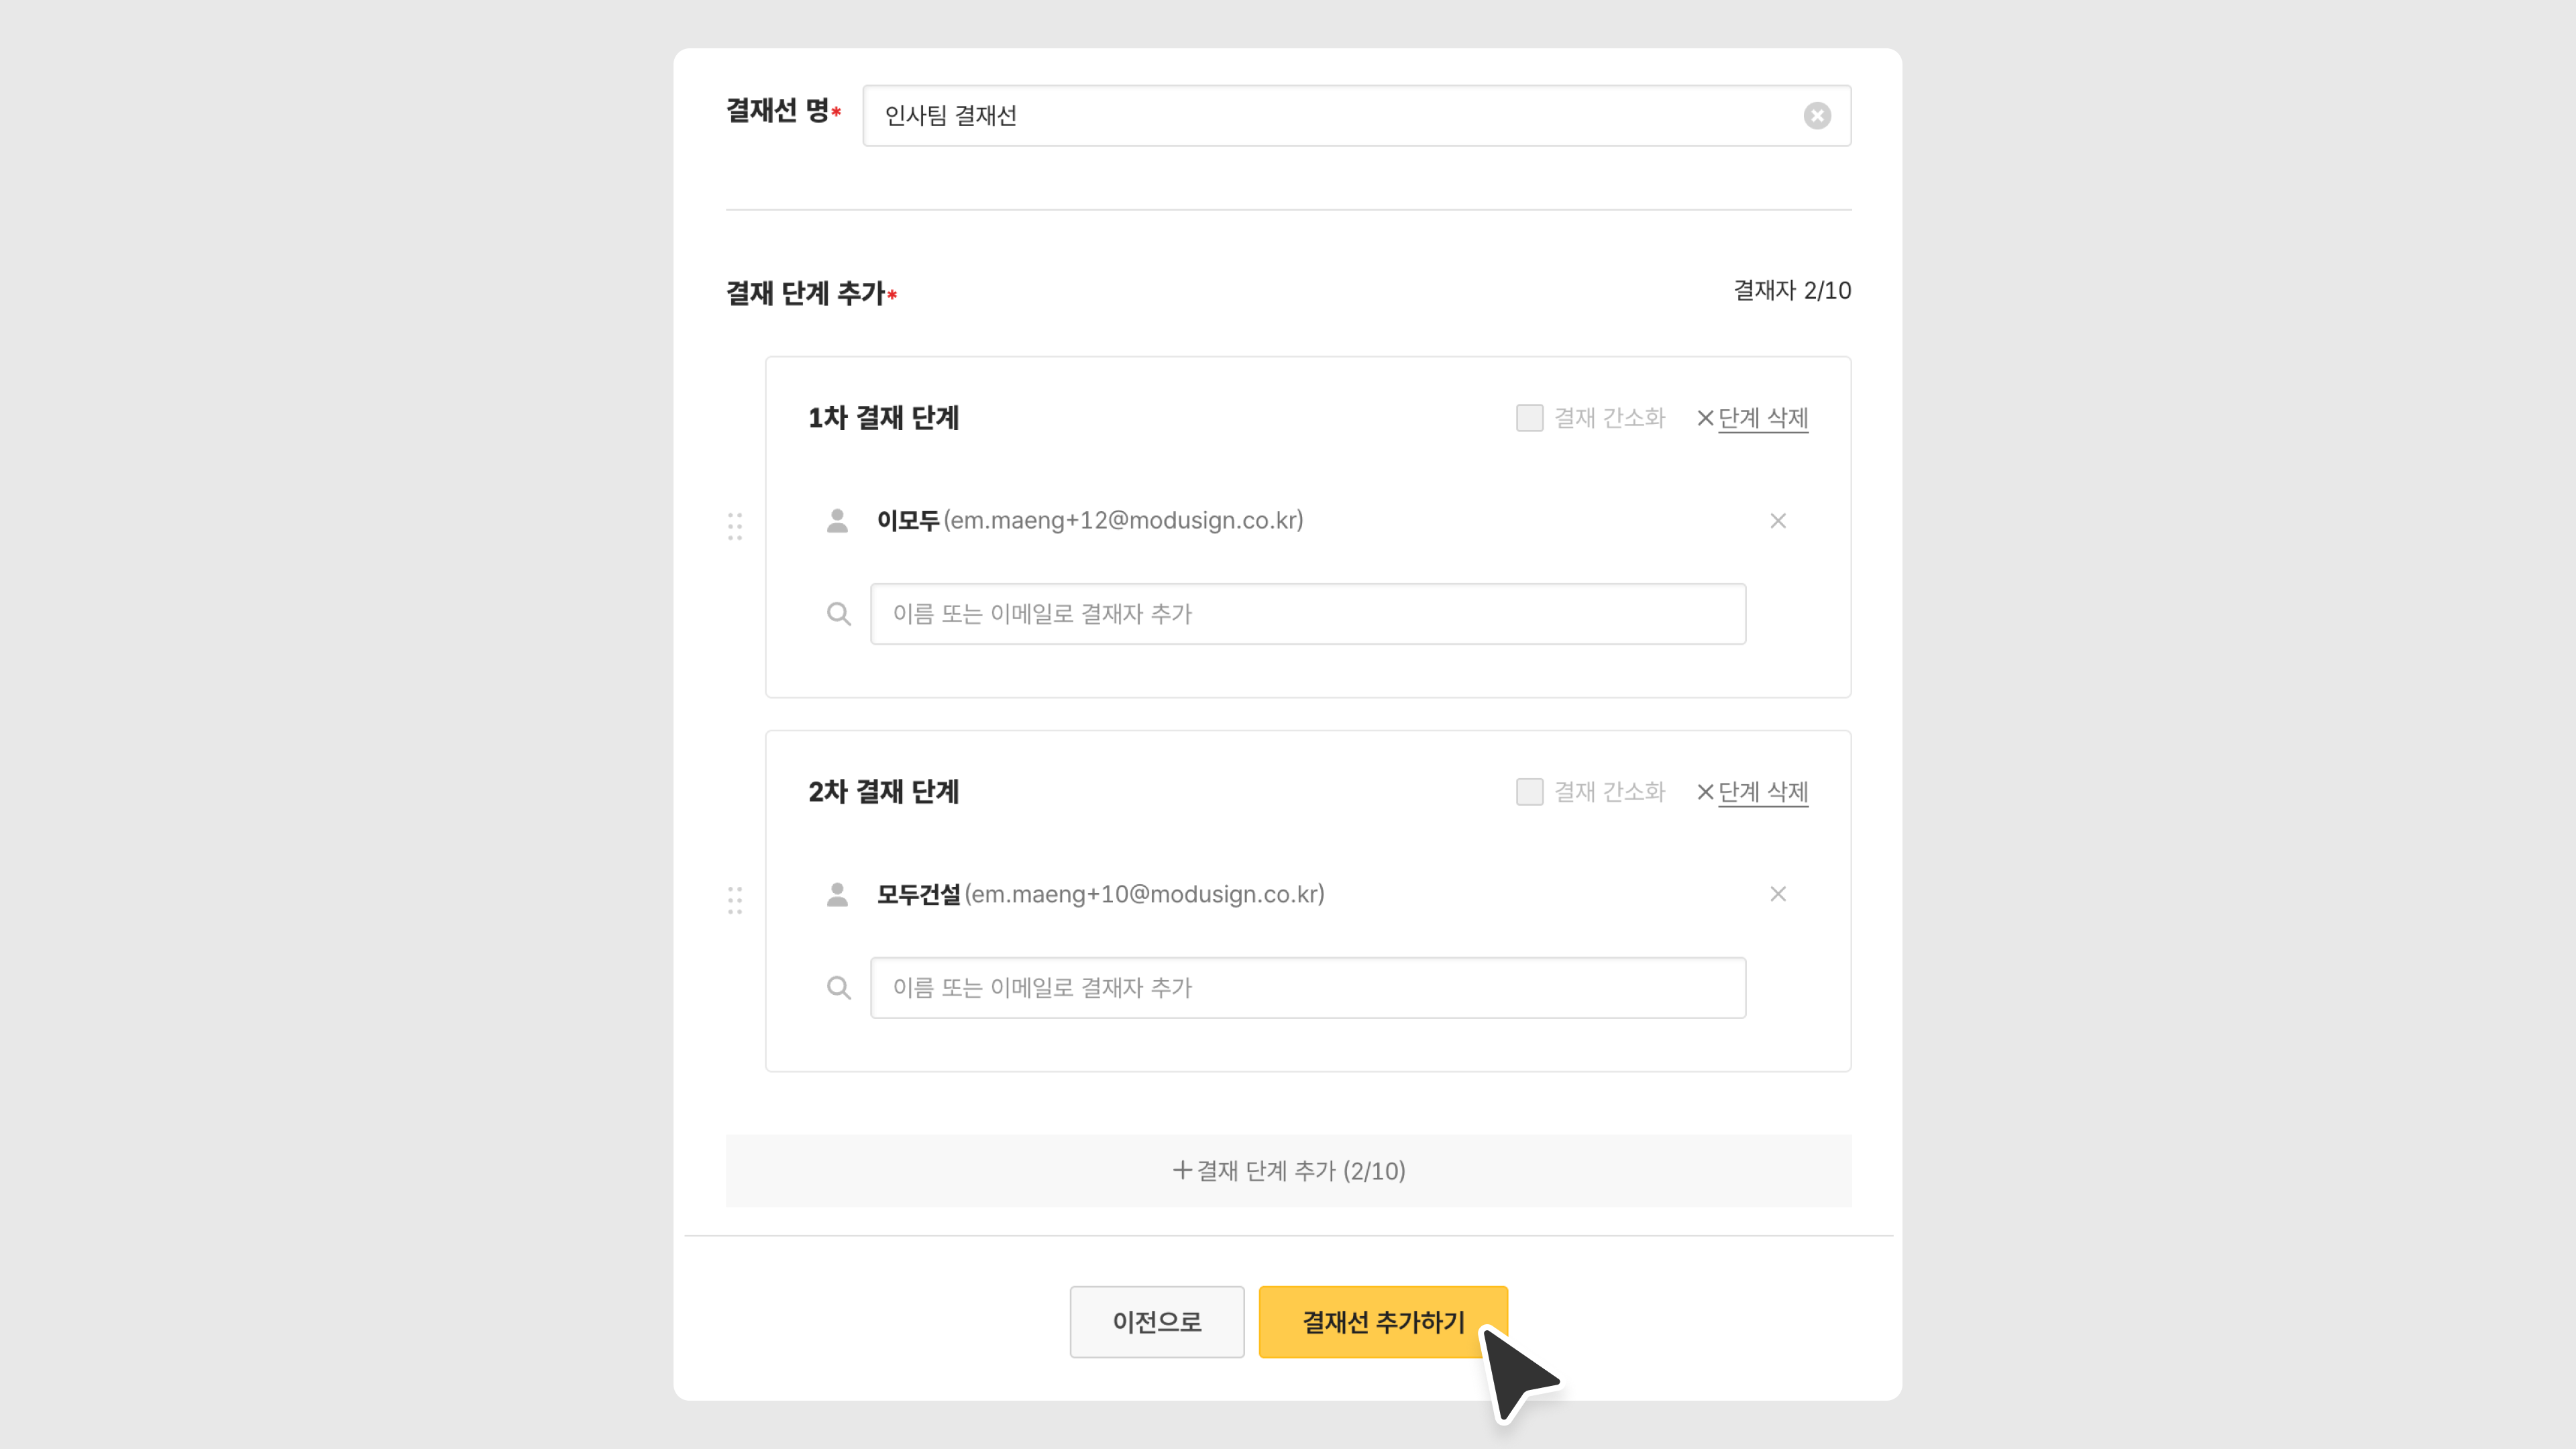Click the search icon in 2차 결재 단계
The width and height of the screenshot is (2576, 1449).
839,988
